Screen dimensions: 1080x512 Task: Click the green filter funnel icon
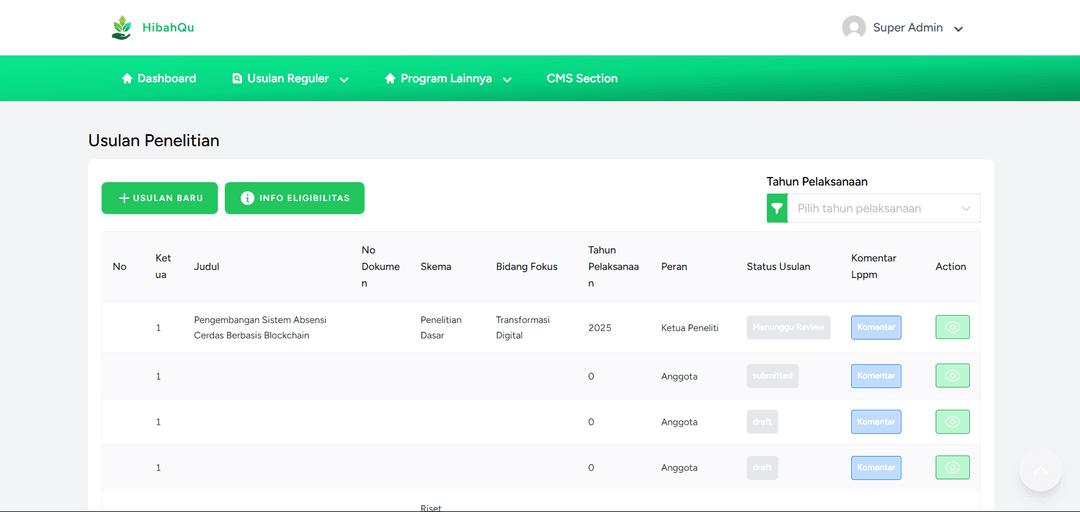(x=777, y=208)
